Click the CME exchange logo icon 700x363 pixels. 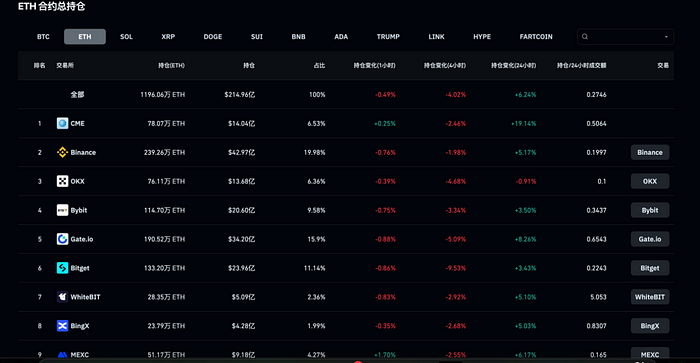62,123
